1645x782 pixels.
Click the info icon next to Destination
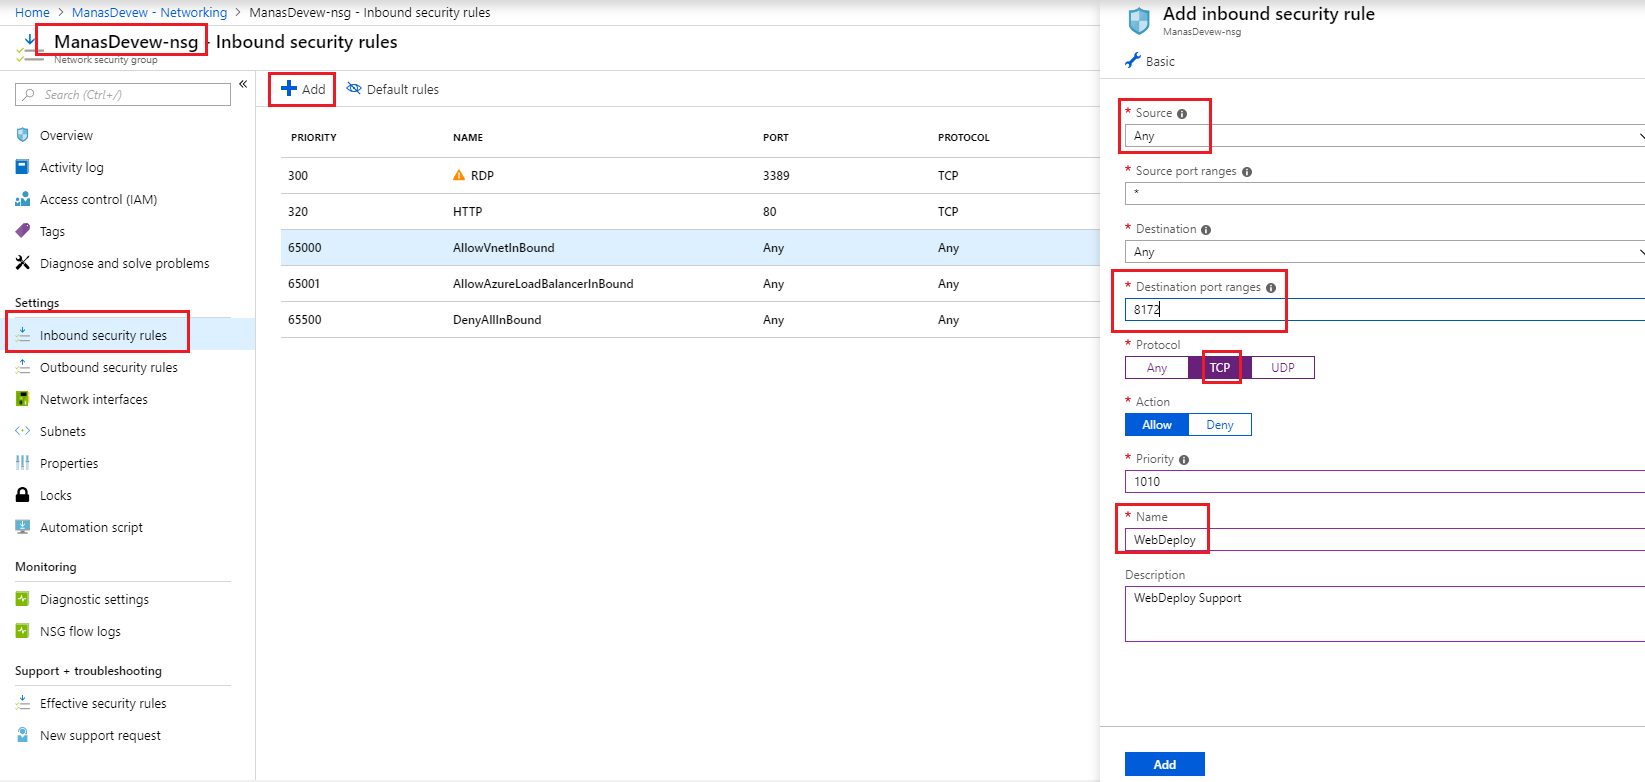[1206, 230]
